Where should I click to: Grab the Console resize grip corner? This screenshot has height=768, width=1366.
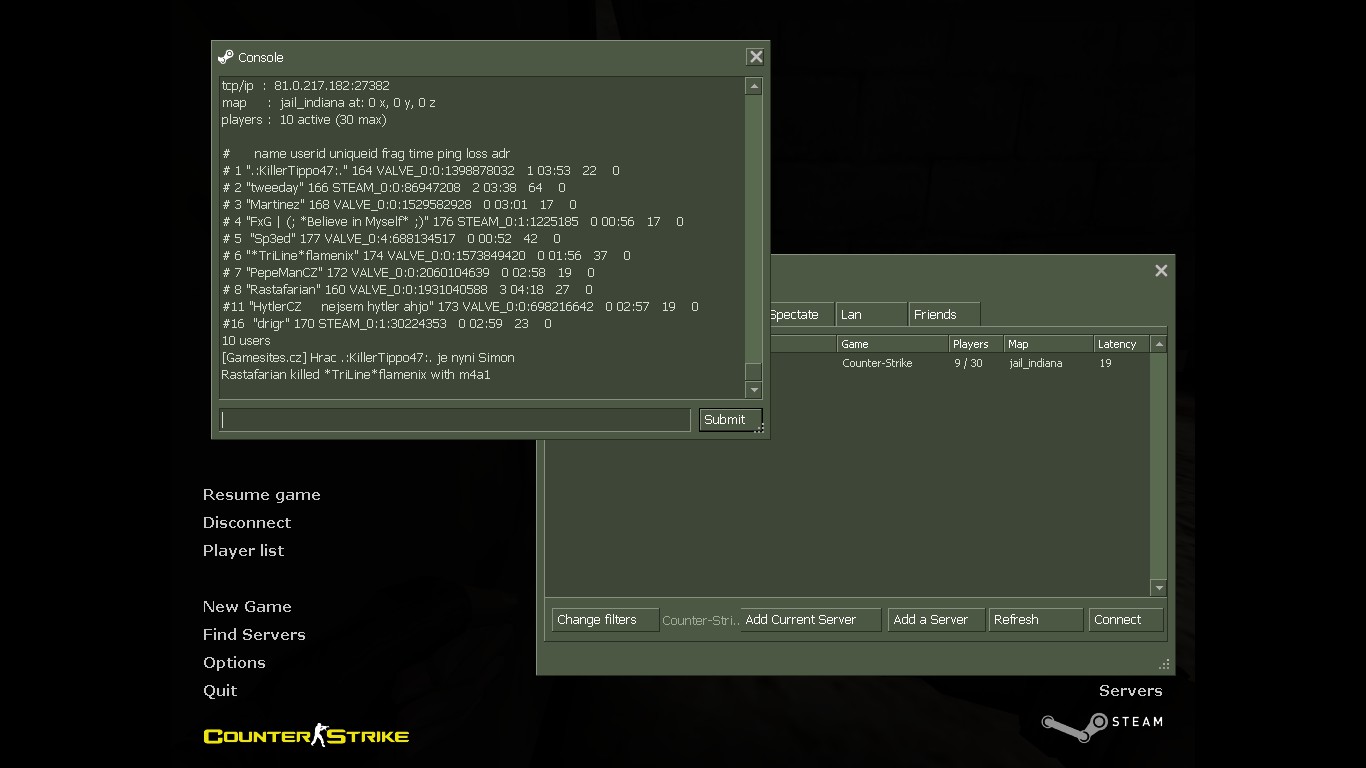click(x=760, y=429)
